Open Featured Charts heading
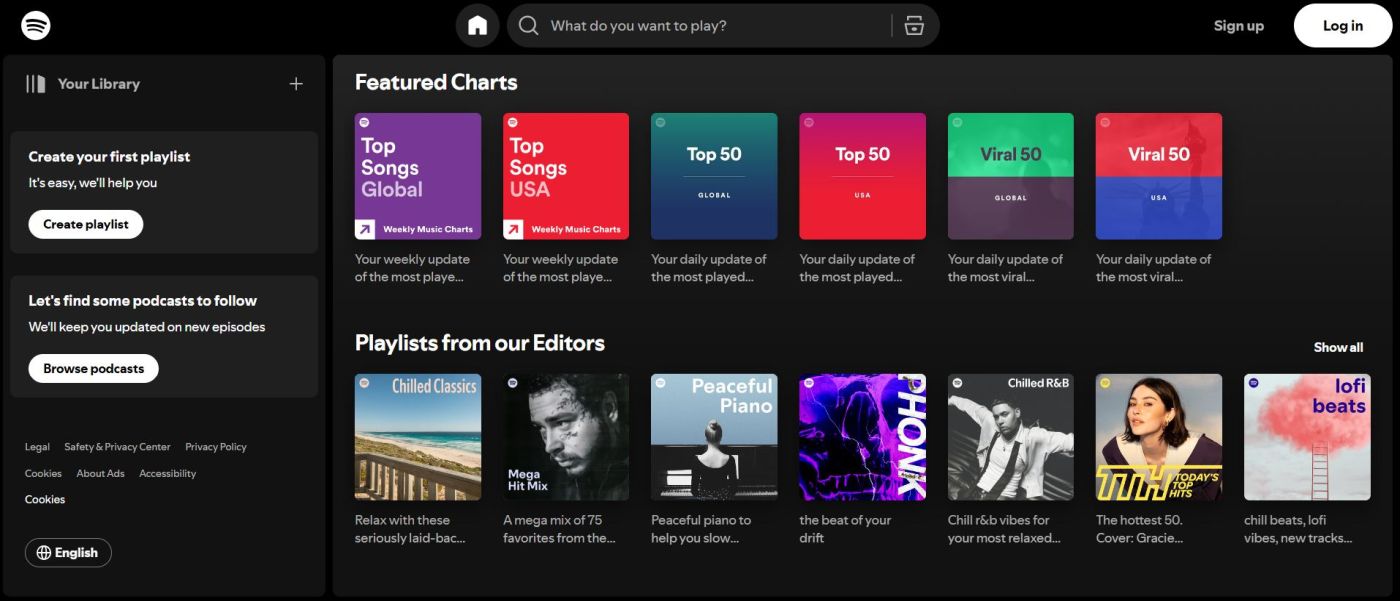The image size is (1400, 601). coord(436,82)
